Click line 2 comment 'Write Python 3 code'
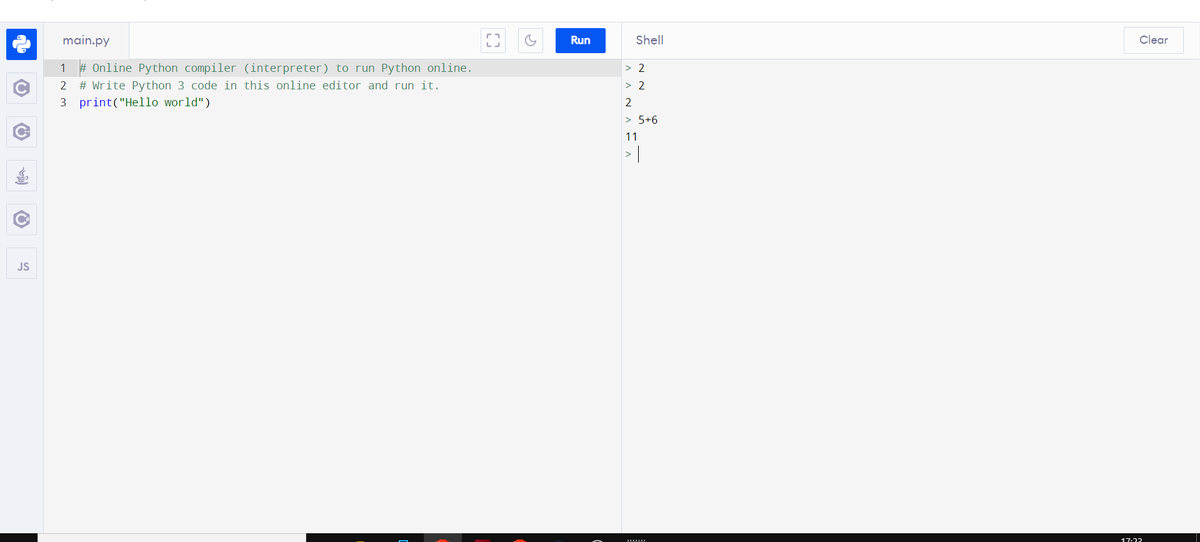The width and height of the screenshot is (1200, 542). click(259, 85)
